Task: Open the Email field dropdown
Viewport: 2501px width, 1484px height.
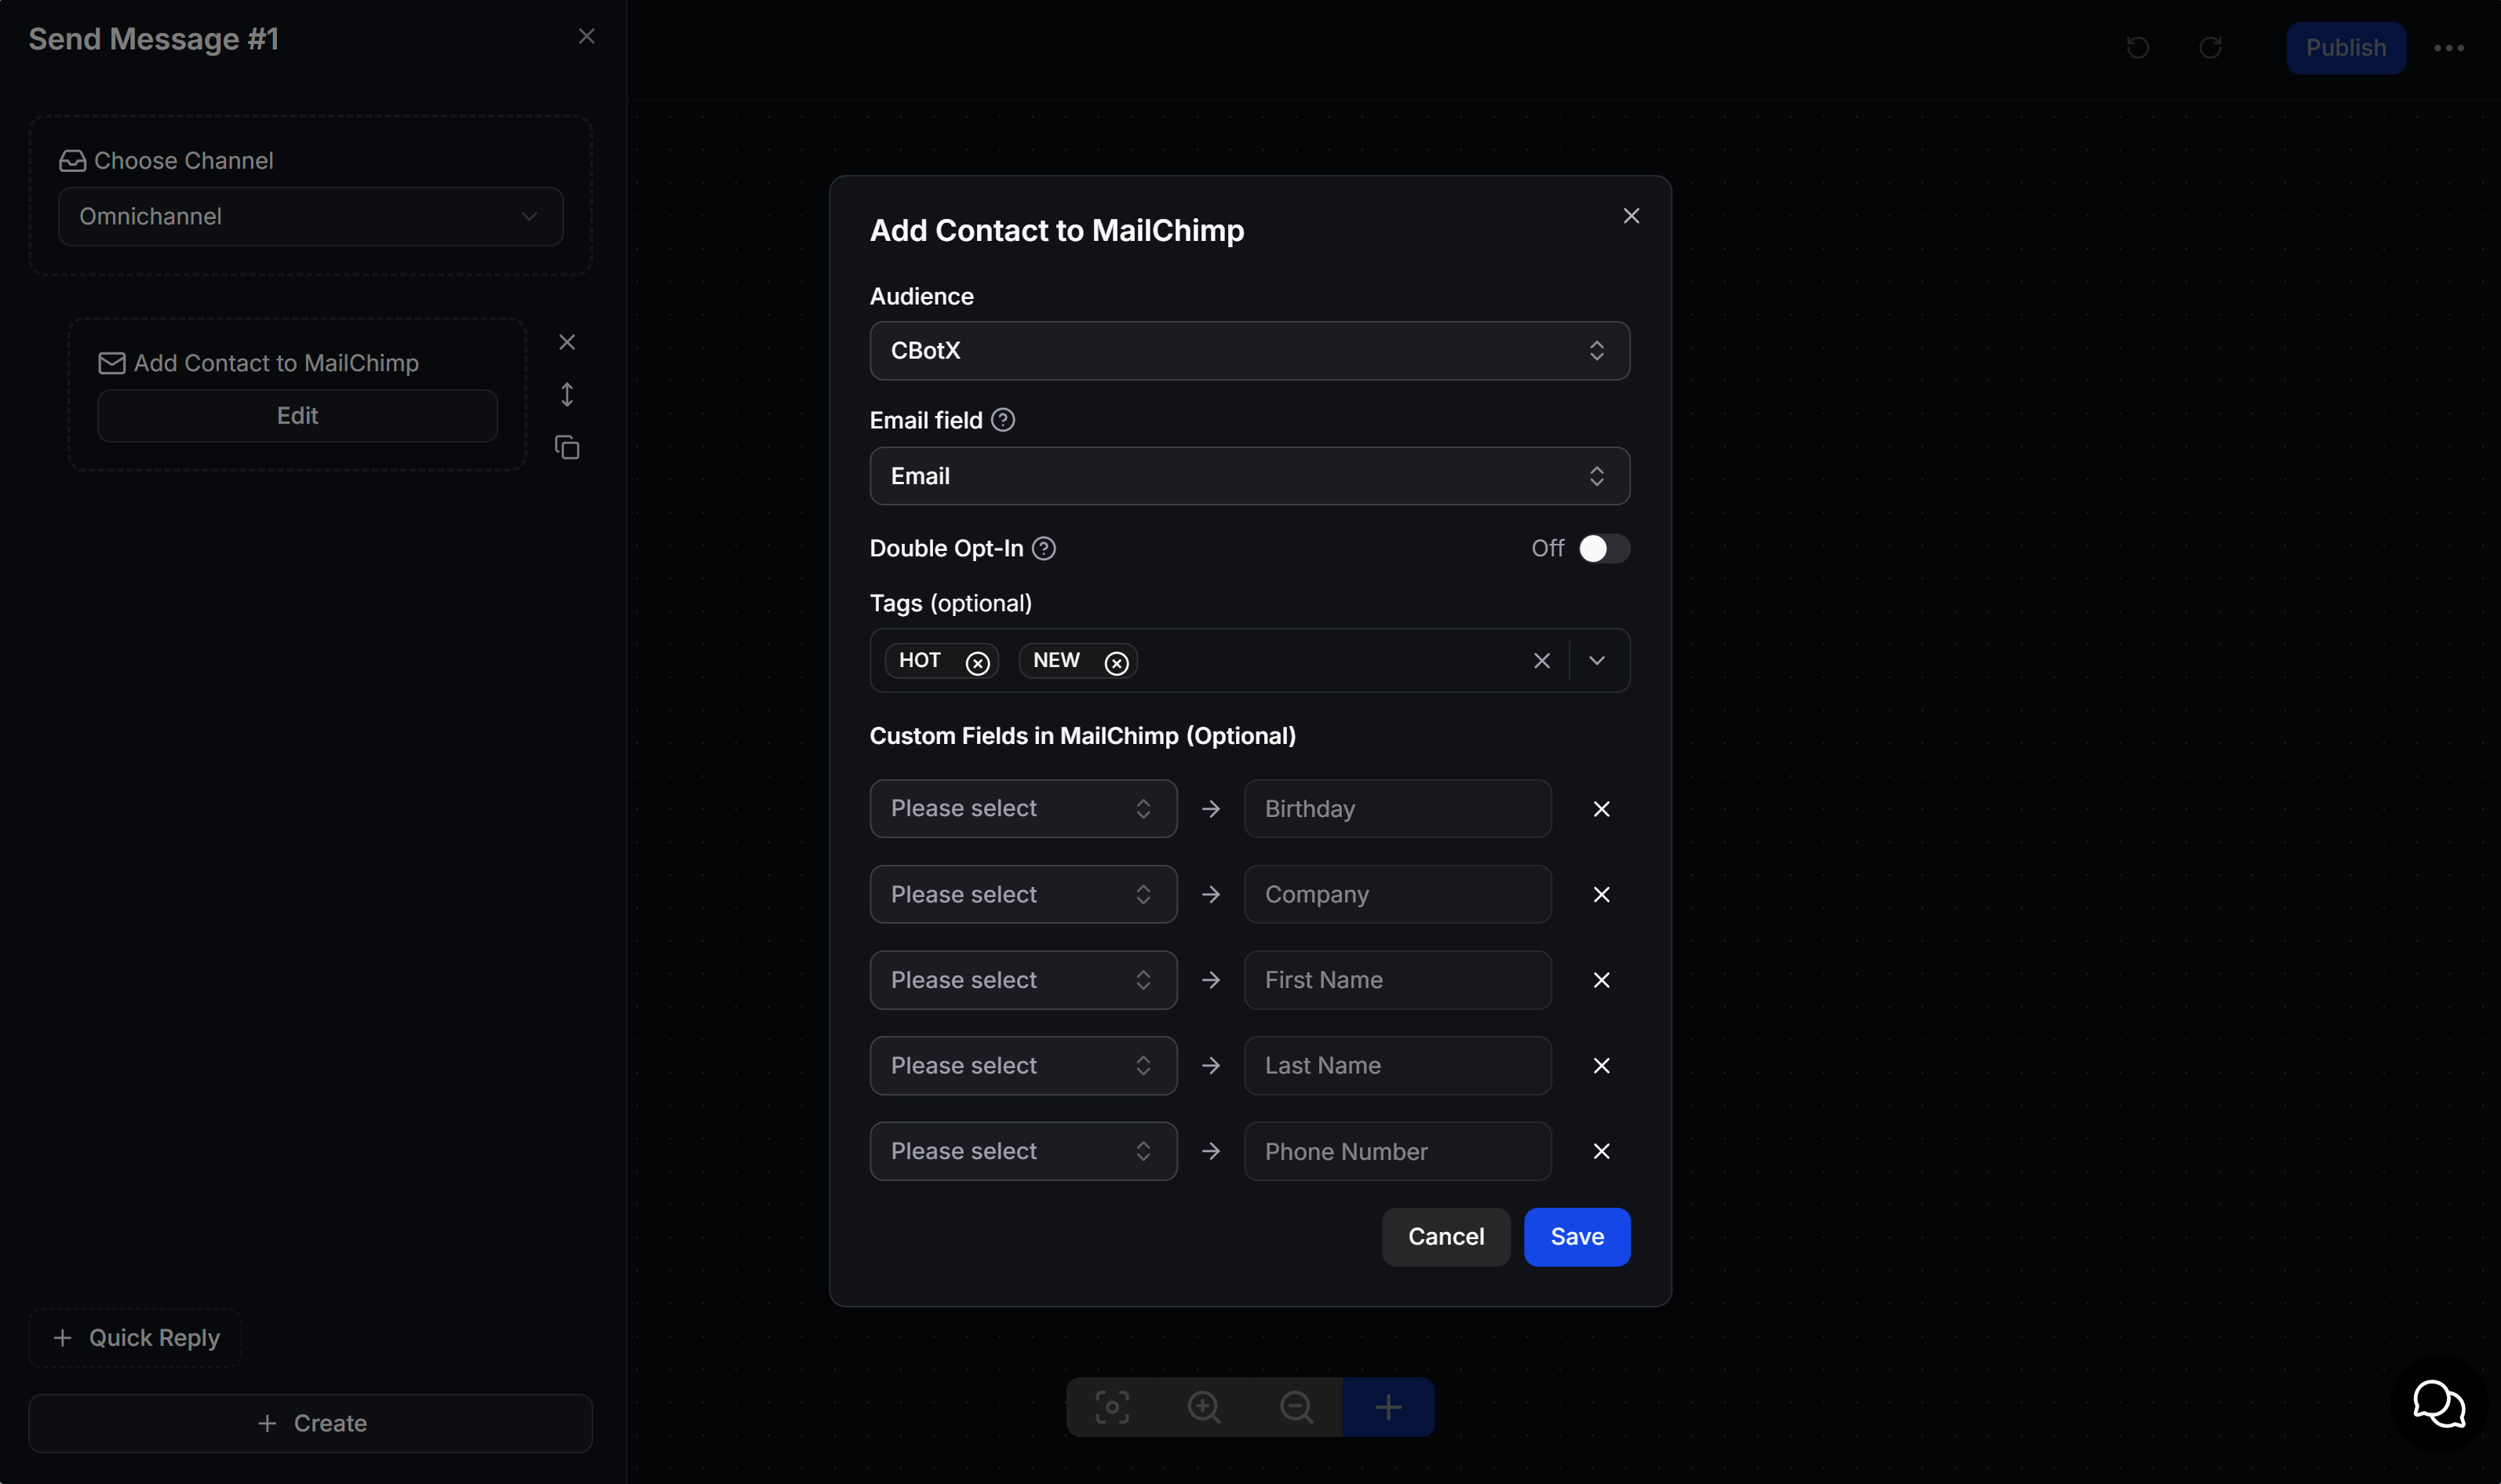Action: (1250, 476)
